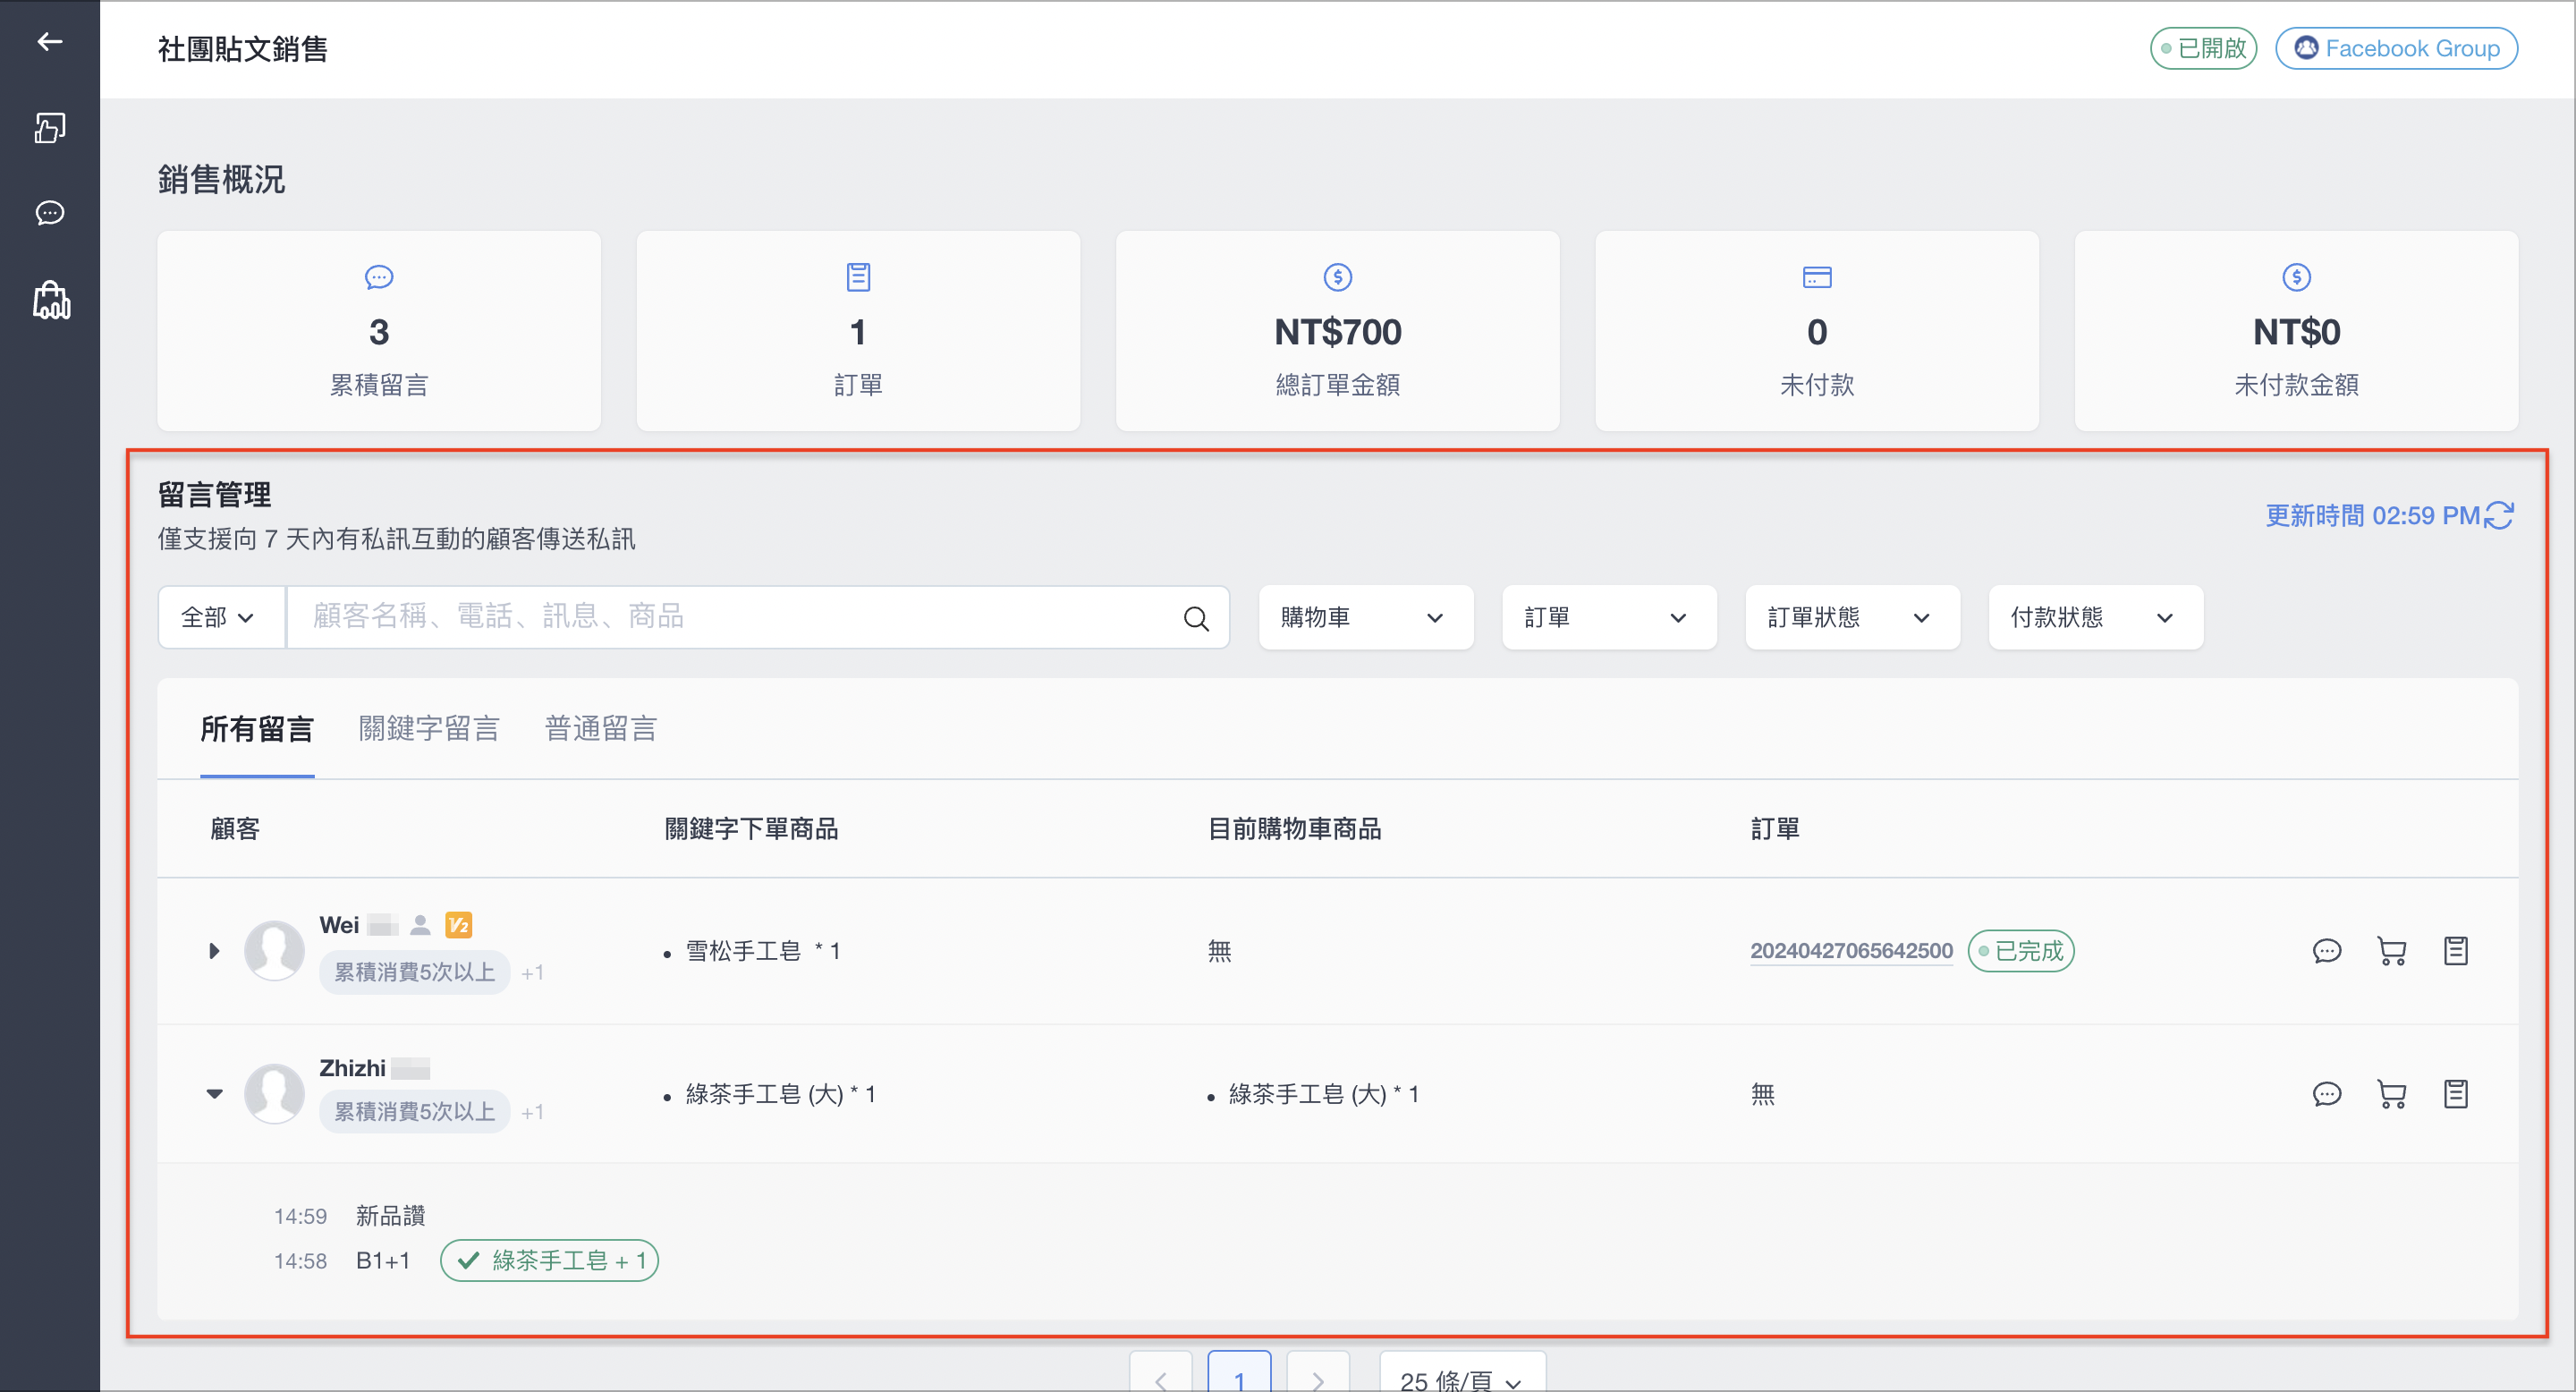Viewport: 2576px width, 1392px height.
Task: Click the search magnifier icon
Action: click(x=1196, y=618)
